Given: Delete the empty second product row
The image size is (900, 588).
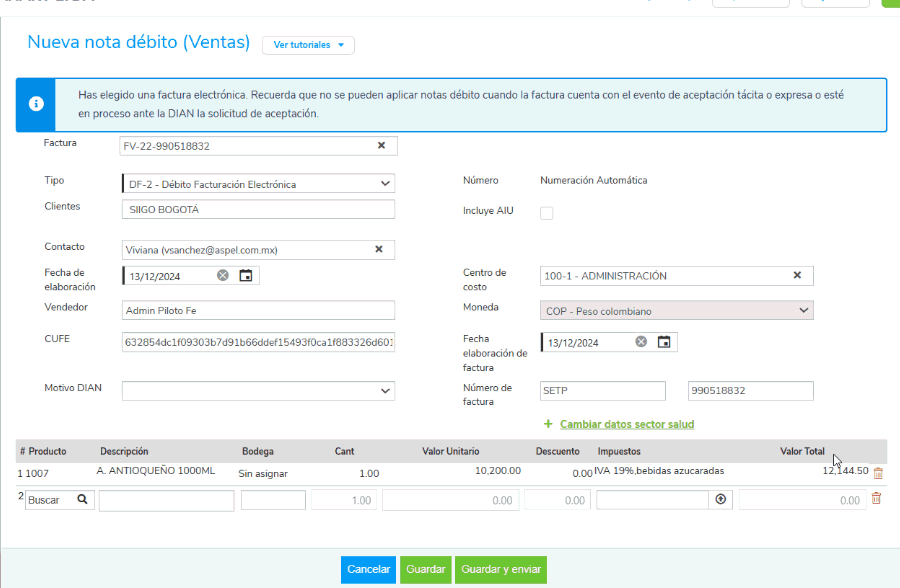Looking at the screenshot, I should tap(876, 499).
